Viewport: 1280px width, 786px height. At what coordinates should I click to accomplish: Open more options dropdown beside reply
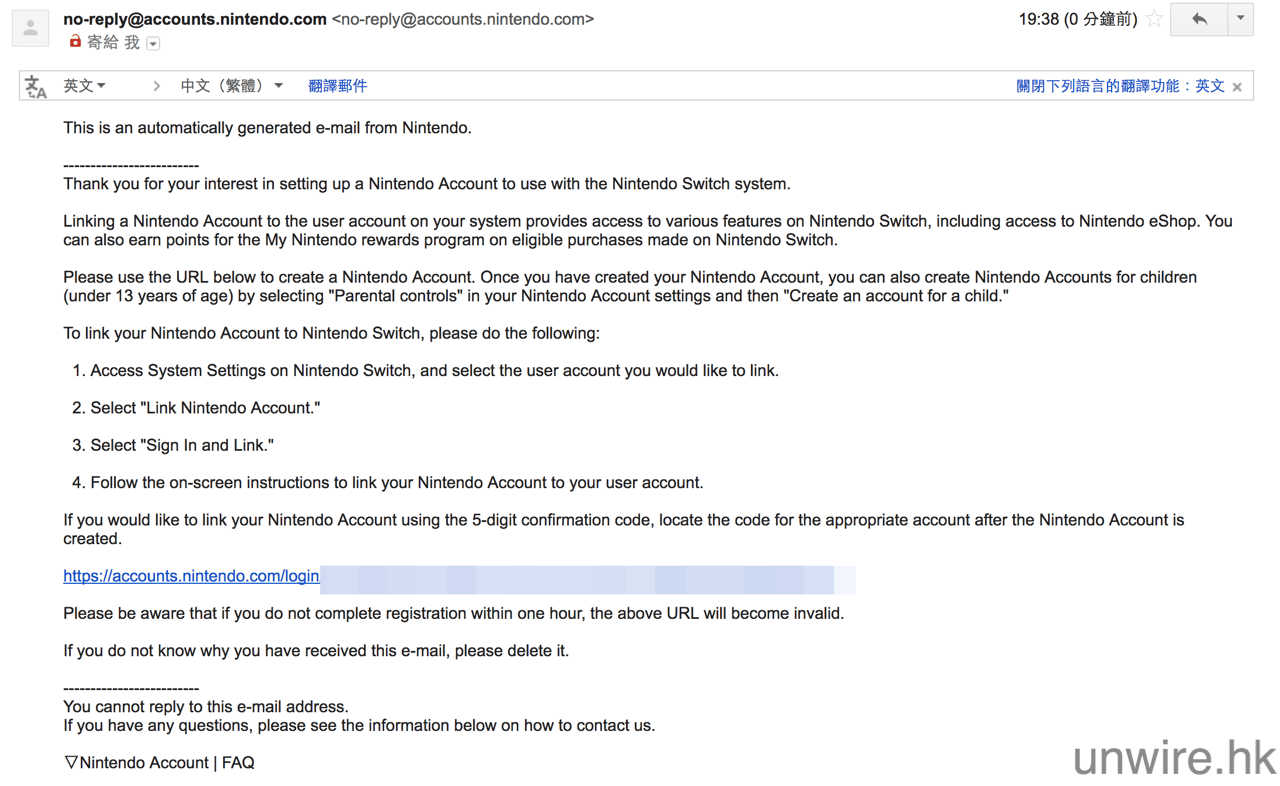pyautogui.click(x=1241, y=19)
